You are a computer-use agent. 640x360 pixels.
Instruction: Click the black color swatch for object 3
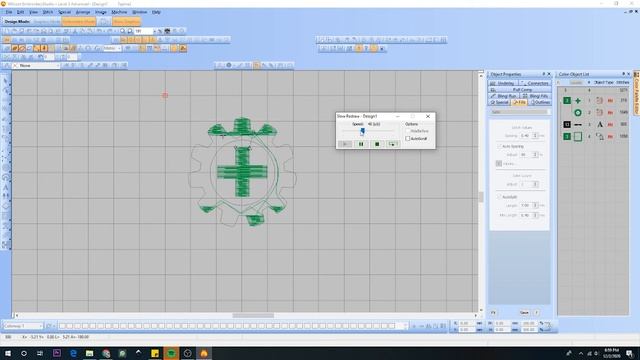click(567, 124)
